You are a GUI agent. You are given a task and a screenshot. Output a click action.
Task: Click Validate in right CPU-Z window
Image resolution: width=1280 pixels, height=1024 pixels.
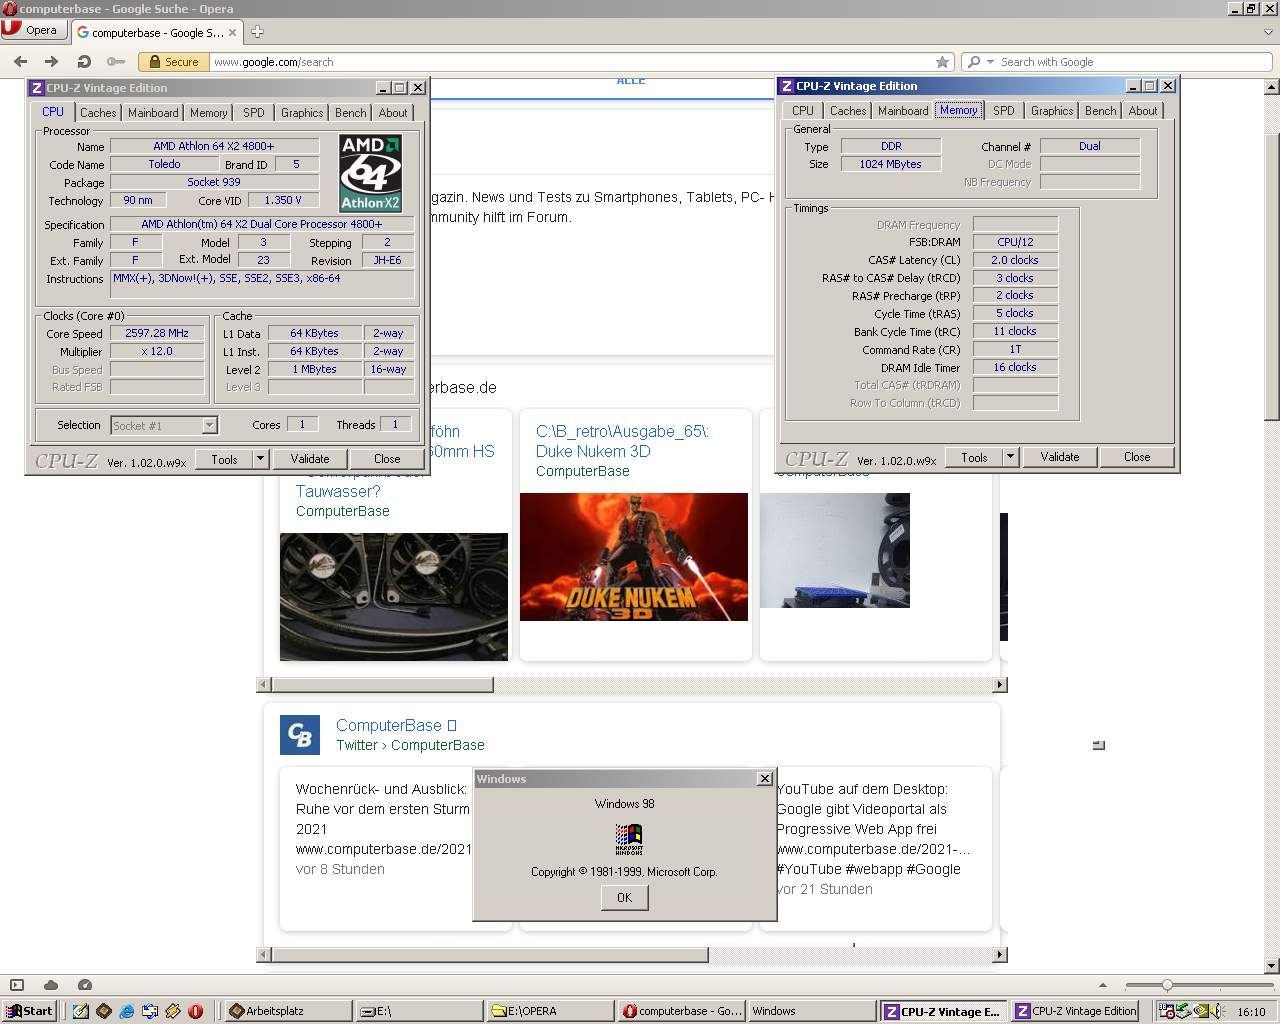(1060, 457)
